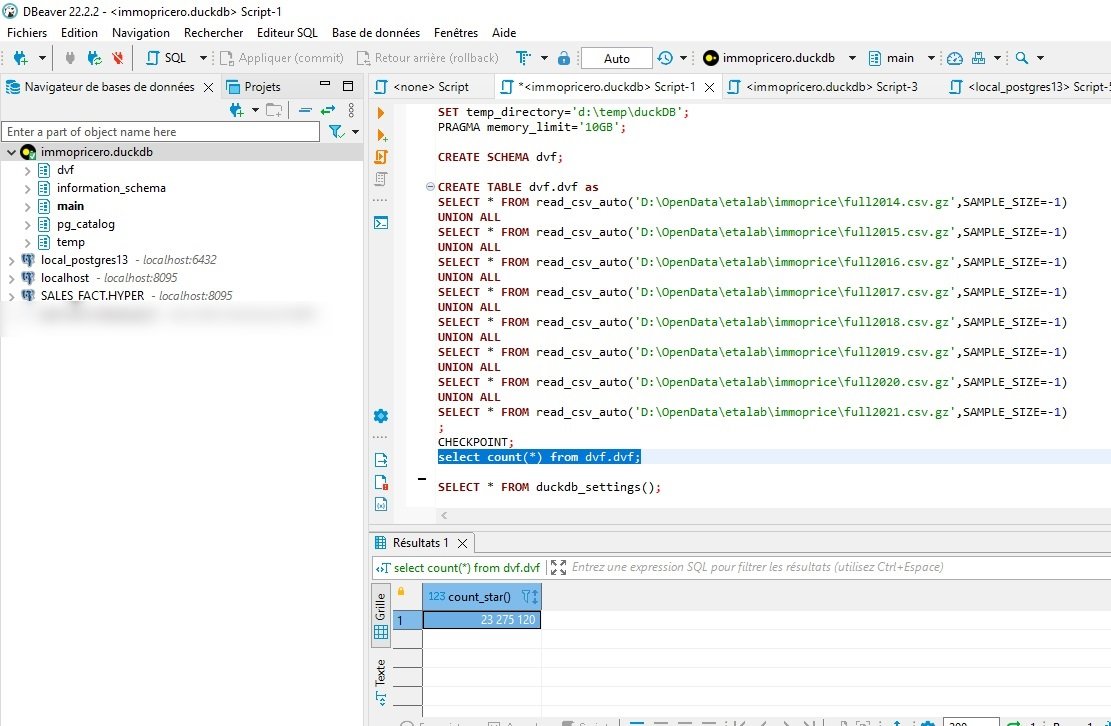Click the SQL editor button

tap(167, 58)
